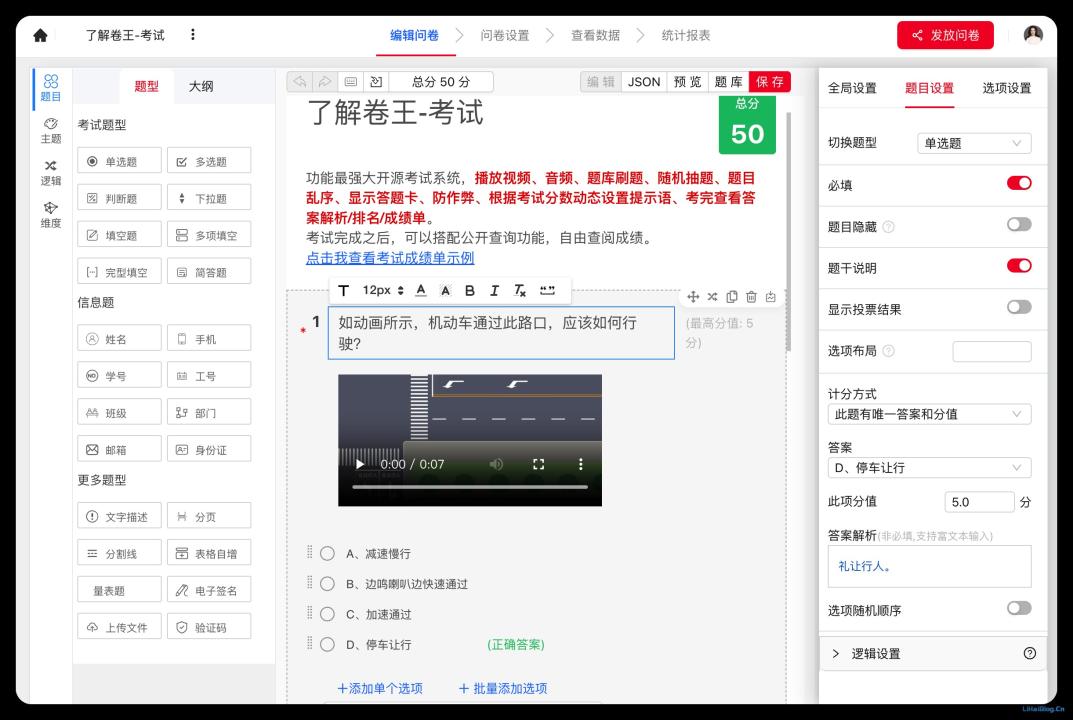Image resolution: width=1073 pixels, height=720 pixels.
Task: Toggle italic formatting
Action: click(494, 291)
